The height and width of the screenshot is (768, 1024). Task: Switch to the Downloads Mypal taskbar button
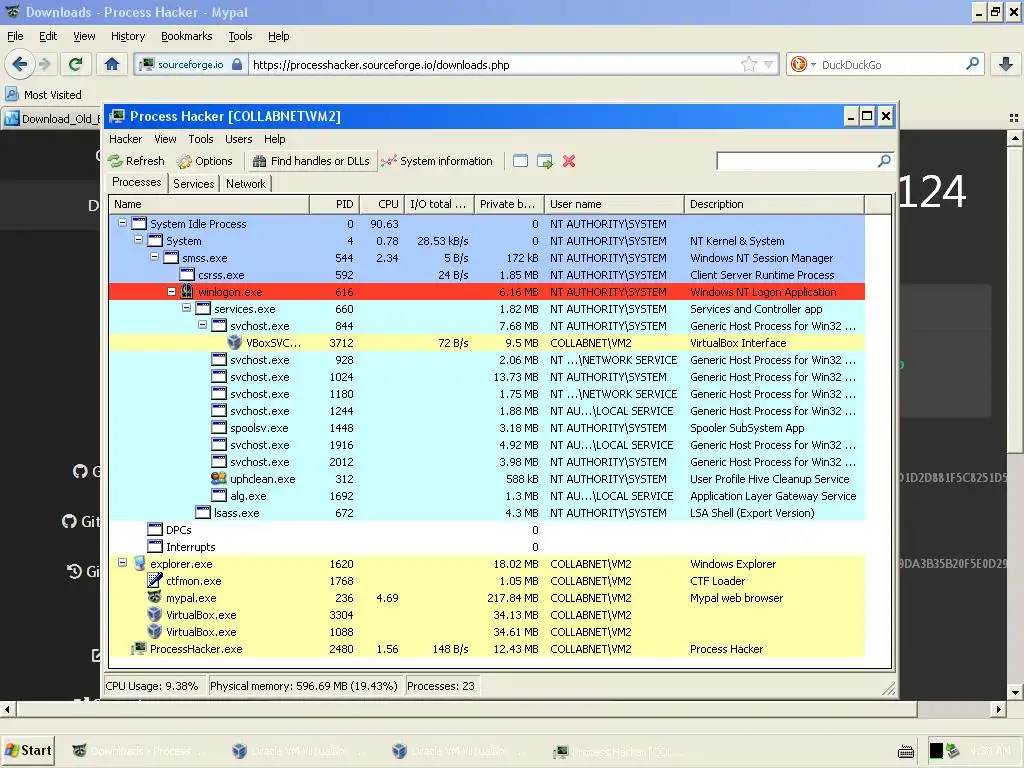coord(140,751)
